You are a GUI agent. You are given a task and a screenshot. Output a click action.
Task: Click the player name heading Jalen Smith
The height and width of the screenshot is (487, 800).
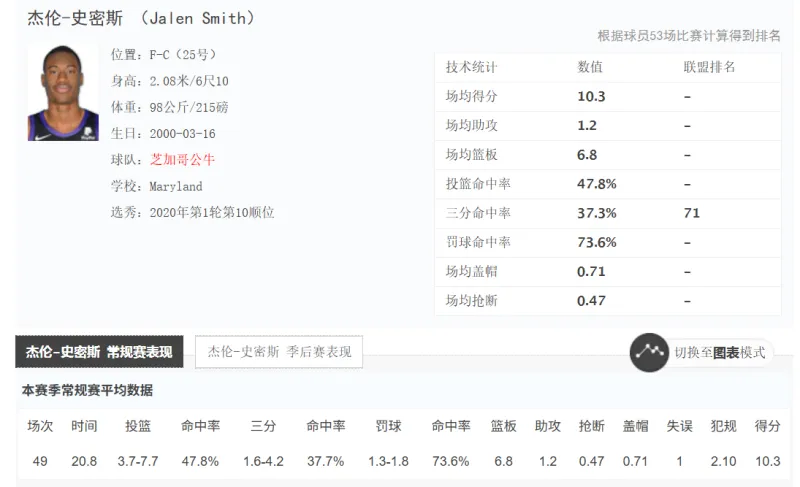(141, 18)
